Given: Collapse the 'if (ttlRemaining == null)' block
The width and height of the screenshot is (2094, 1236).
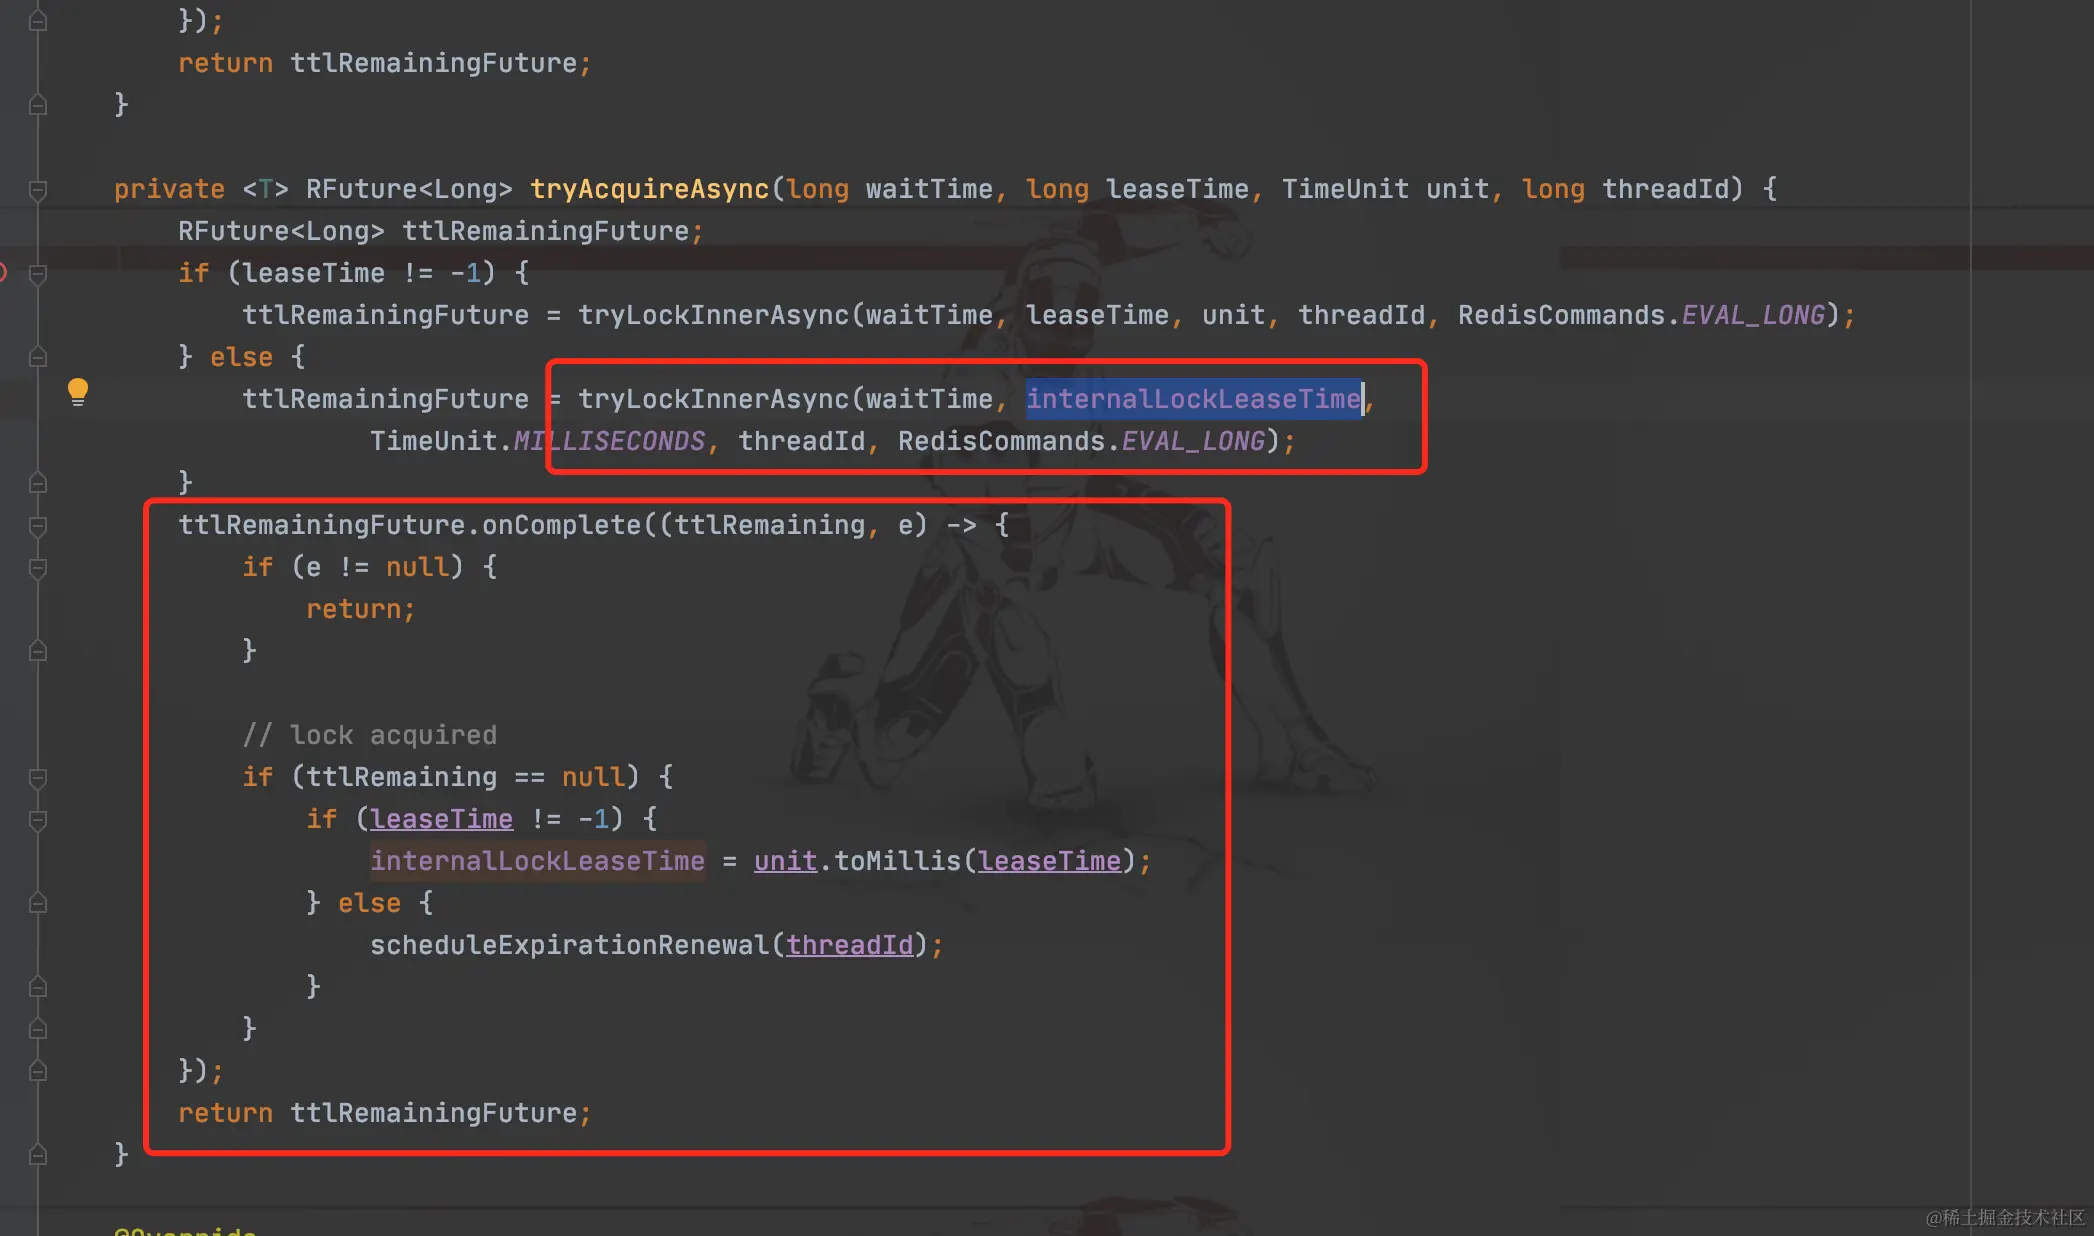Looking at the screenshot, I should click(x=38, y=777).
